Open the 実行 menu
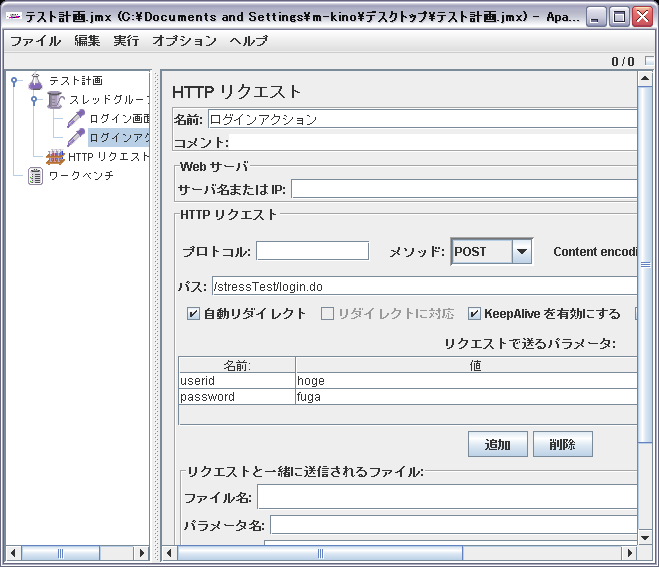The image size is (659, 567). tap(126, 41)
